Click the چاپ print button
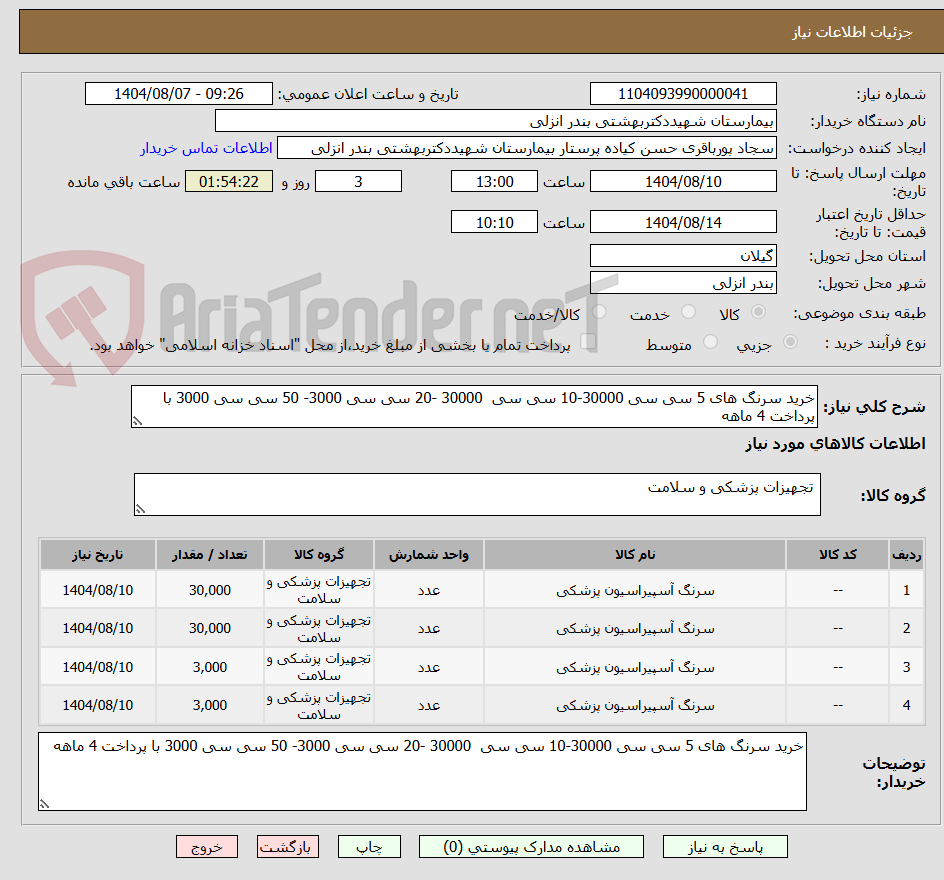The width and height of the screenshot is (944, 880). [x=371, y=846]
